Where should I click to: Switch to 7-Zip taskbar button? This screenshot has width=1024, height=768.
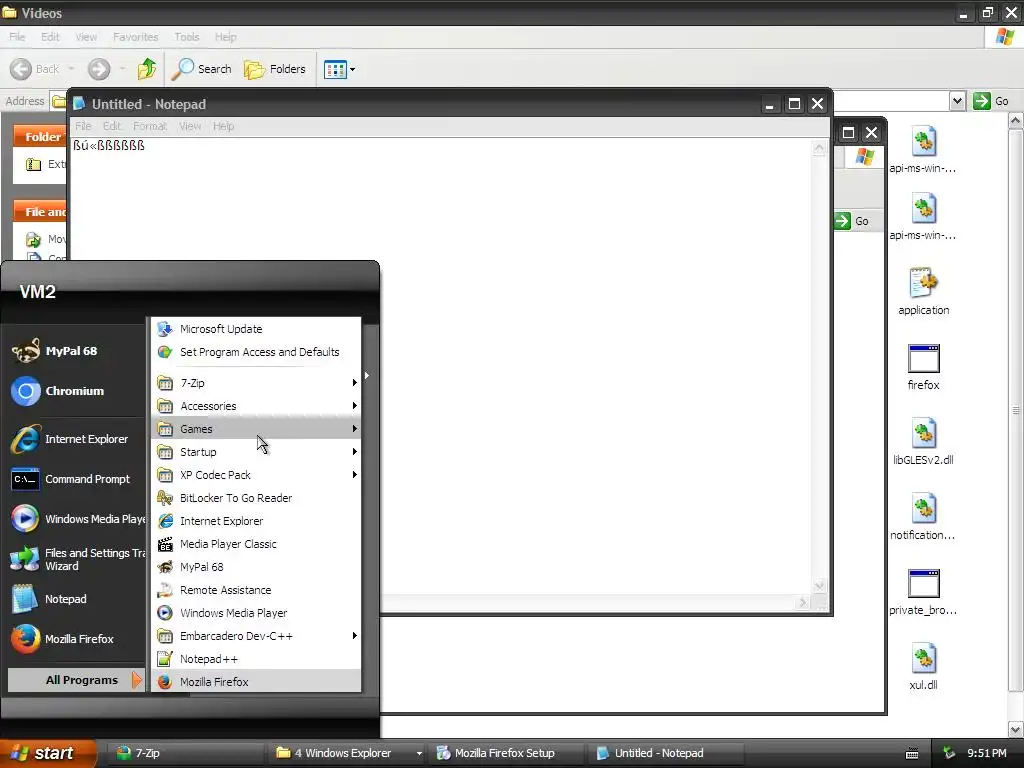(185, 753)
